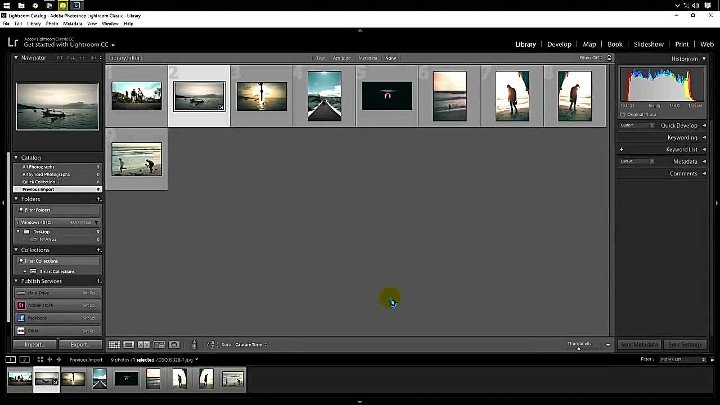Click the Sync Metadata button
This screenshot has width=720, height=405.
[x=639, y=344]
